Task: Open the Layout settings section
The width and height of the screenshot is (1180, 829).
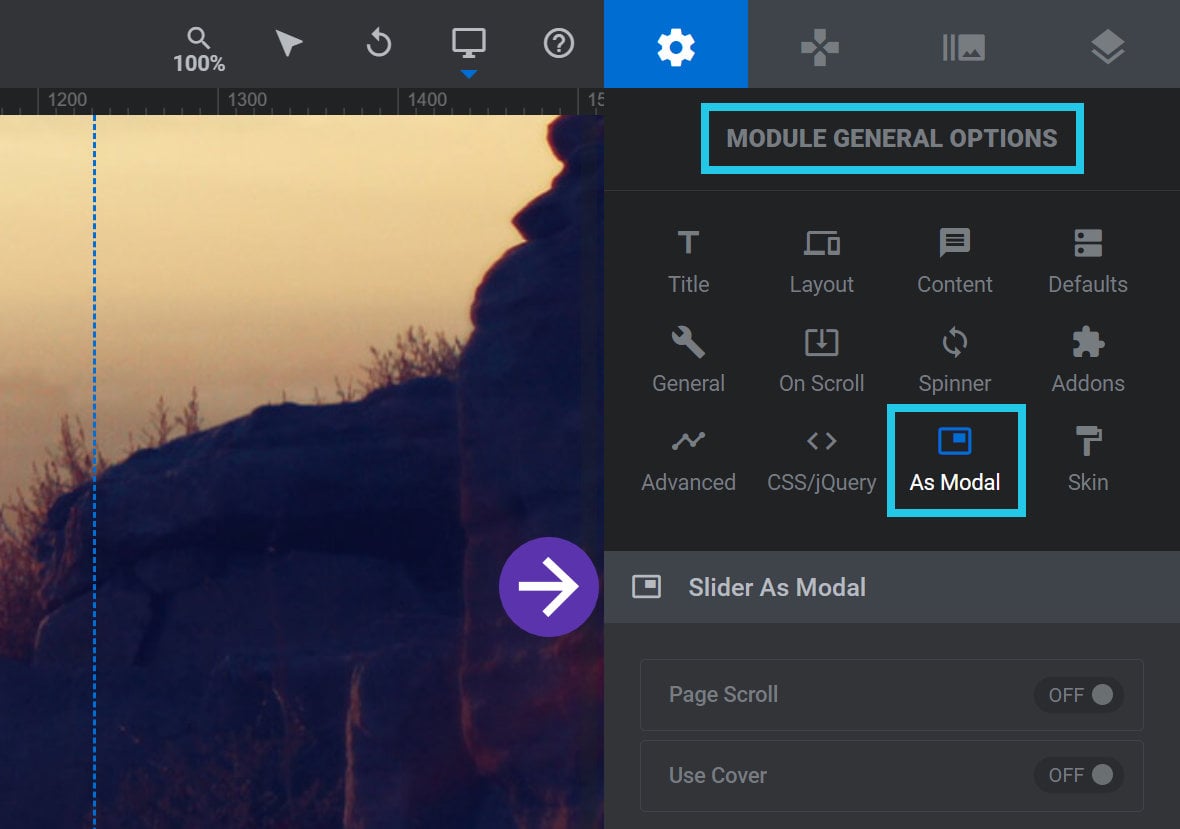Action: point(822,262)
